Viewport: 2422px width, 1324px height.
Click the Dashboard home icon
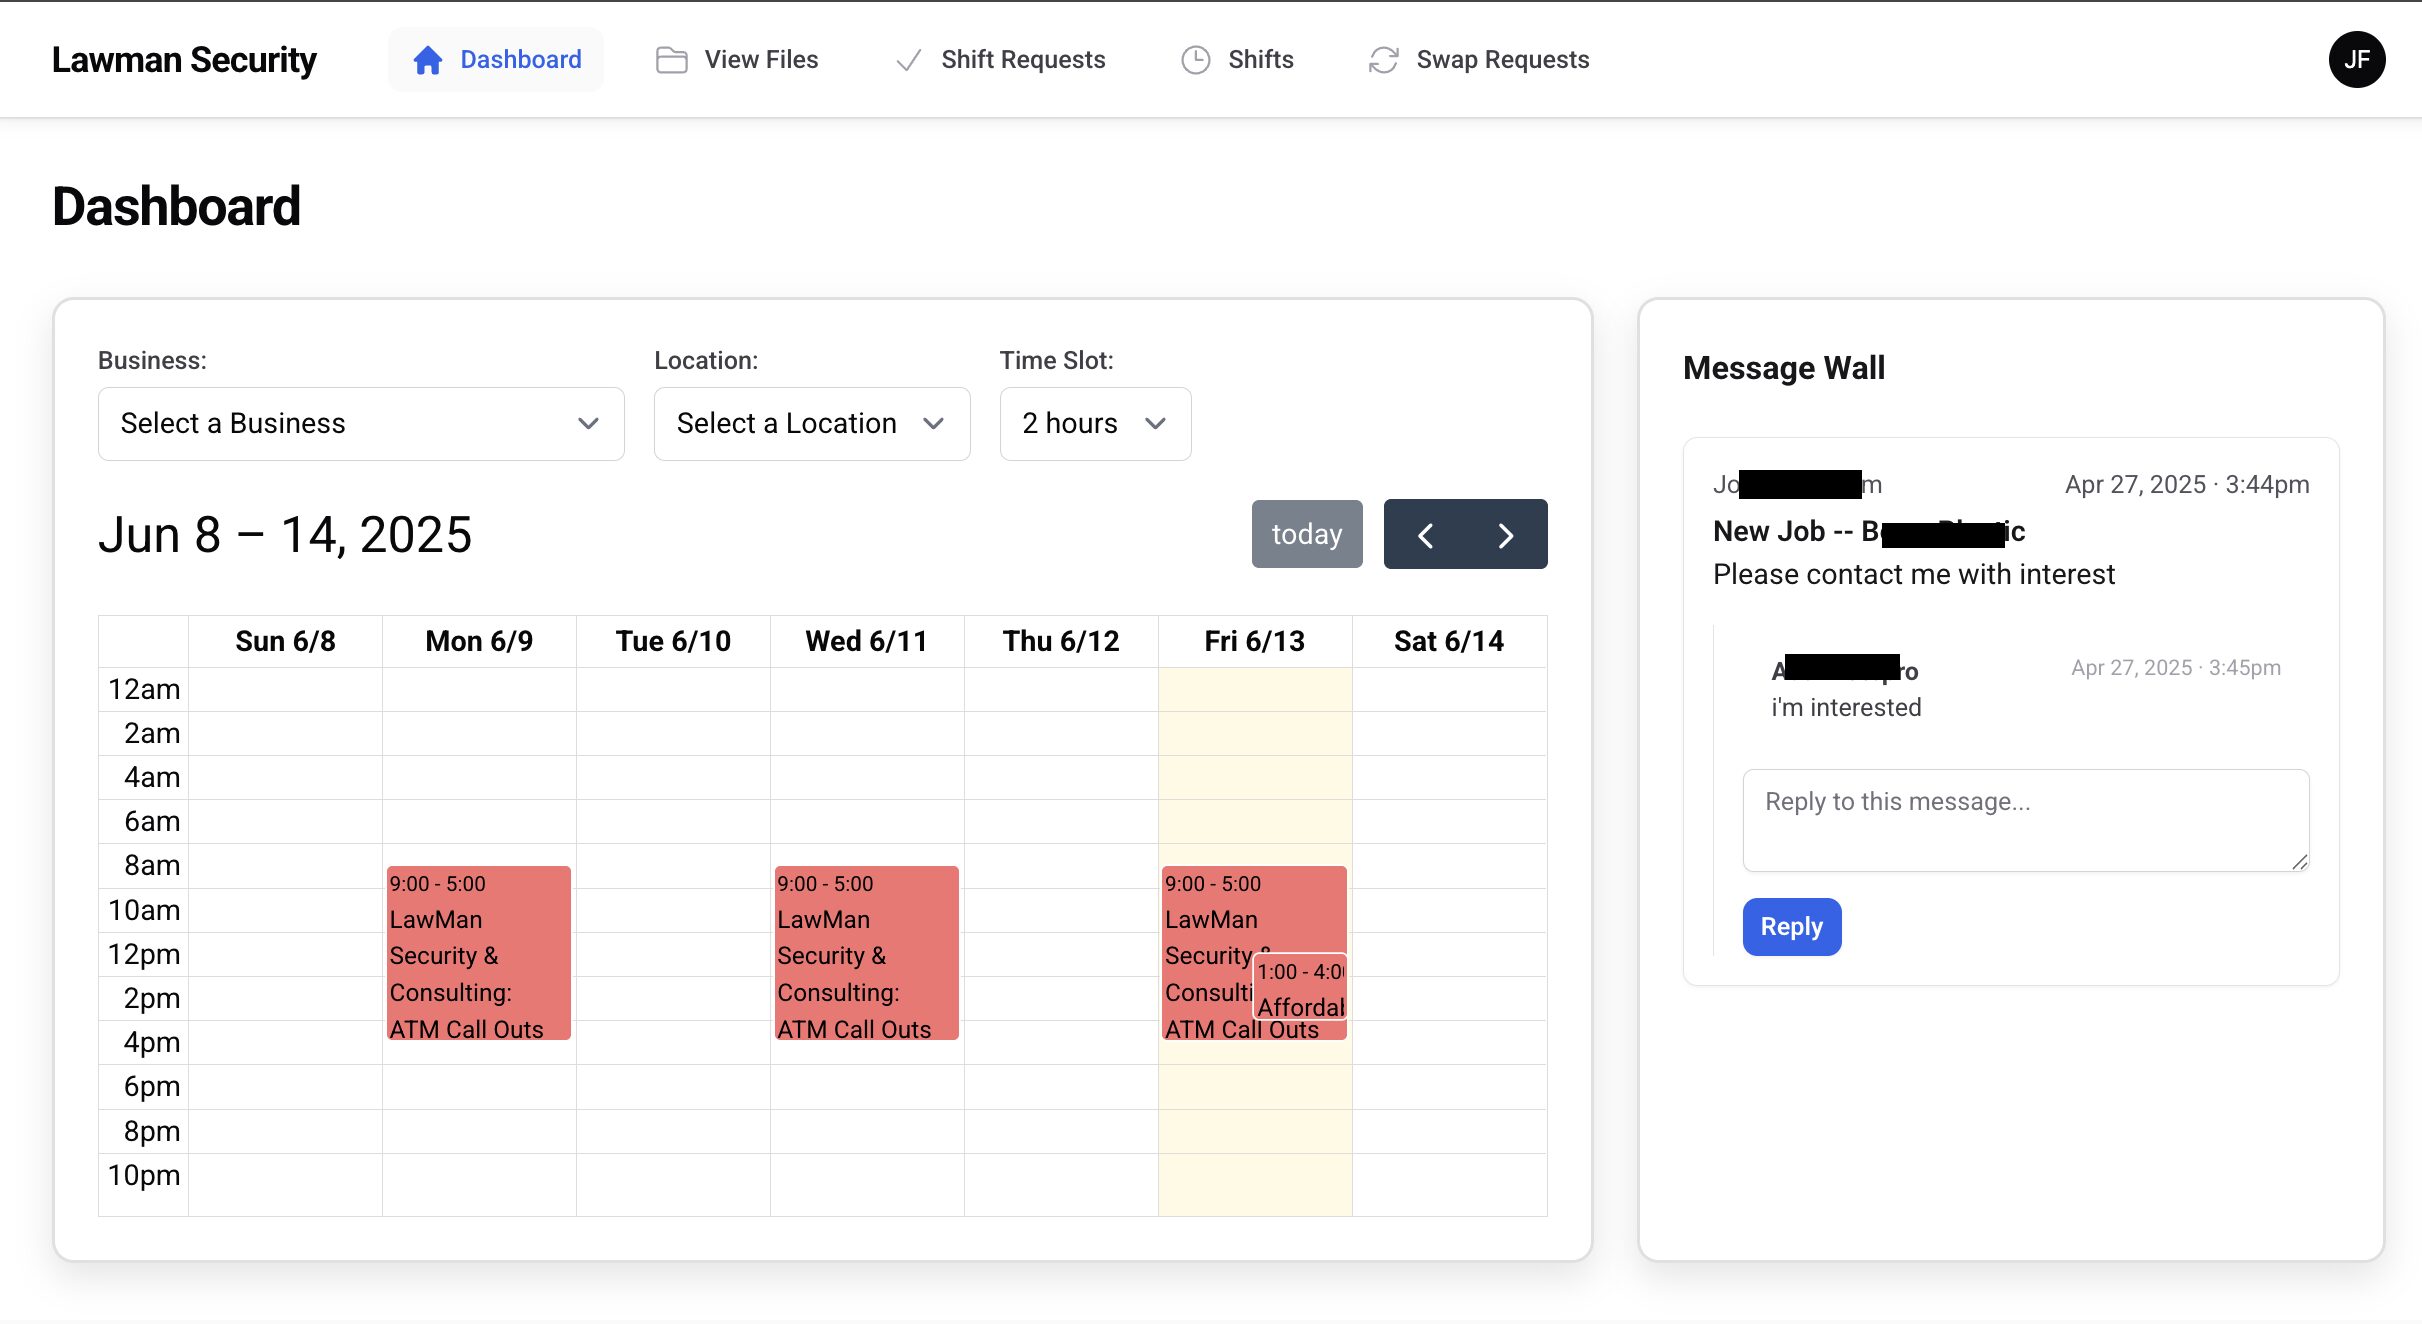tap(427, 60)
